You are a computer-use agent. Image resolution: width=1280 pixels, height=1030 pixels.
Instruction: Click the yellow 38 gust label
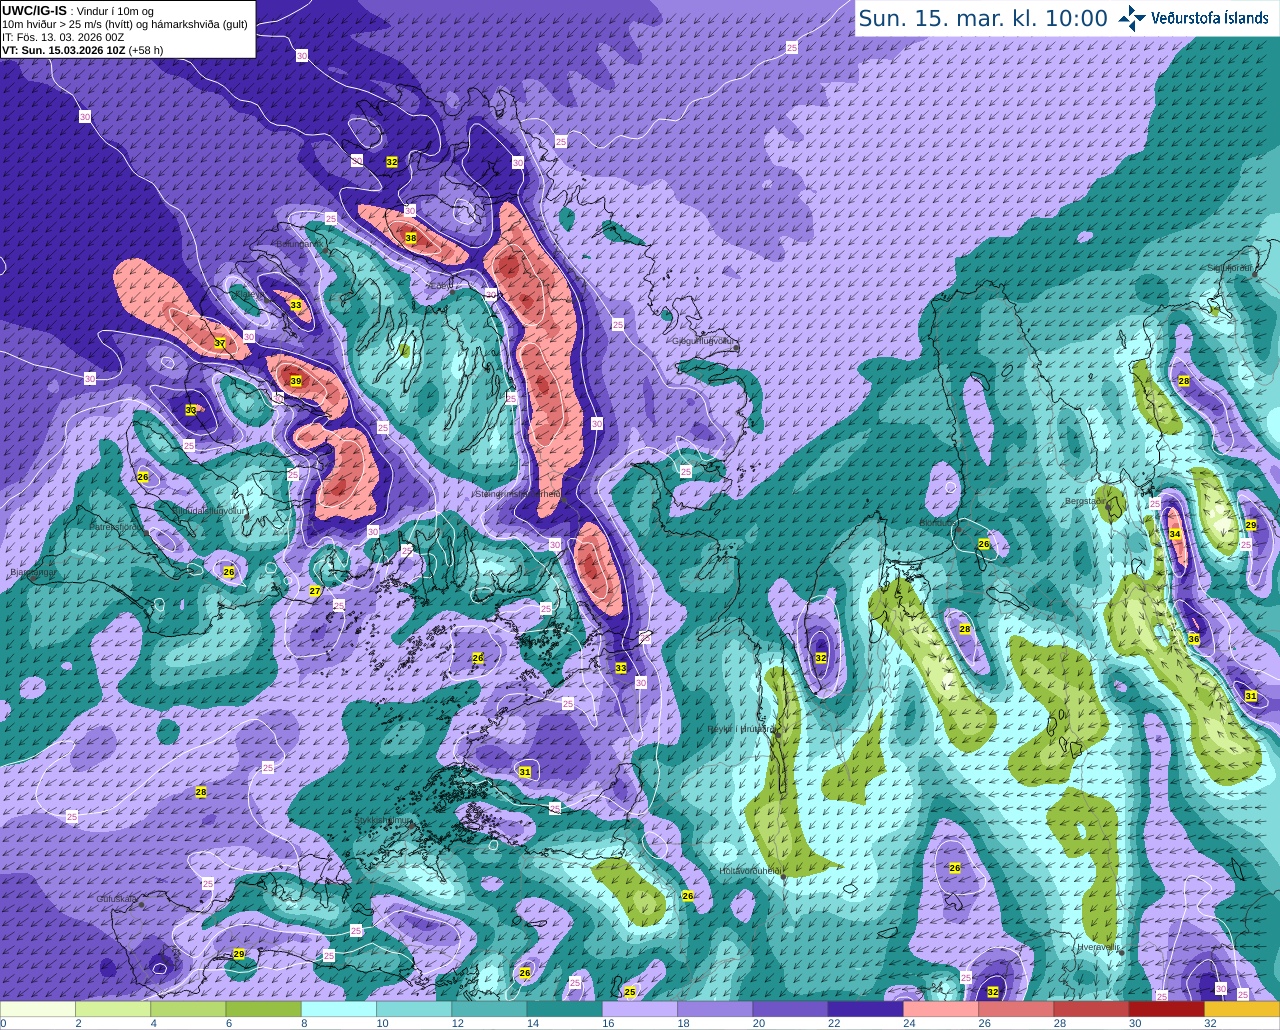[410, 238]
